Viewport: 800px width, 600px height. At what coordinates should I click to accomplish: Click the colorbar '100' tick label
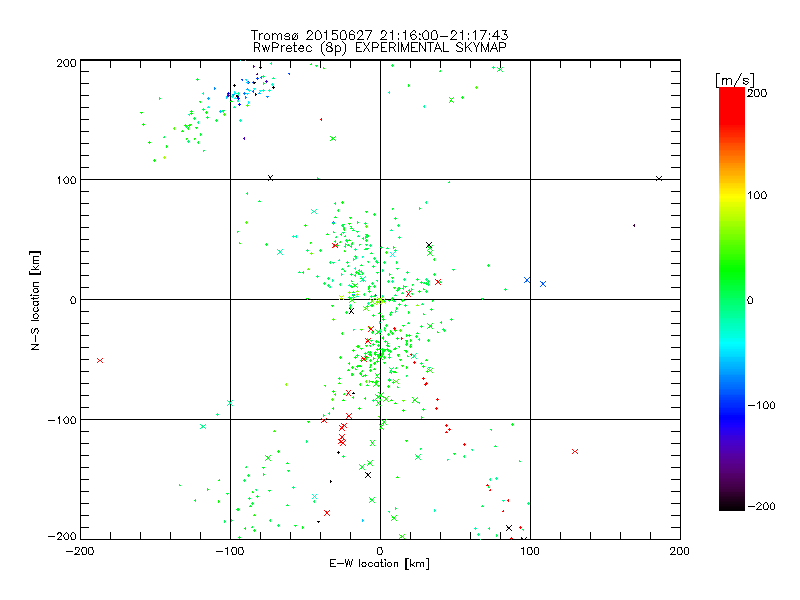coord(757,195)
